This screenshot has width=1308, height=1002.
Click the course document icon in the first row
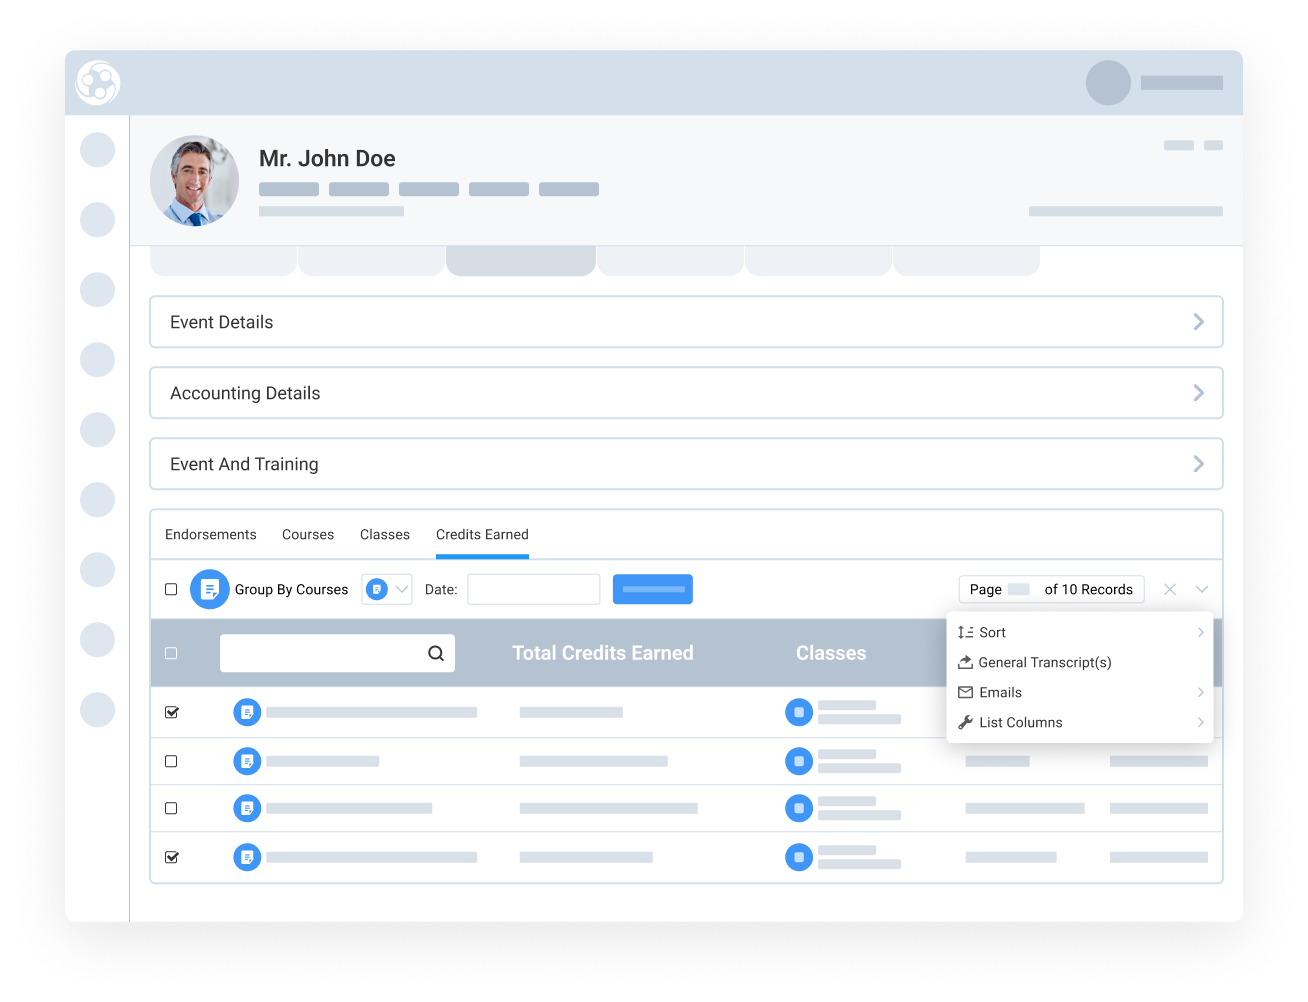[x=247, y=712]
